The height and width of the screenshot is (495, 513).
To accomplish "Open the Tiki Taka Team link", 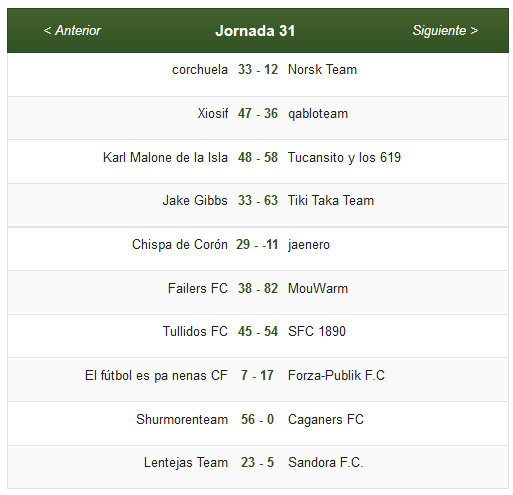I will [x=331, y=201].
